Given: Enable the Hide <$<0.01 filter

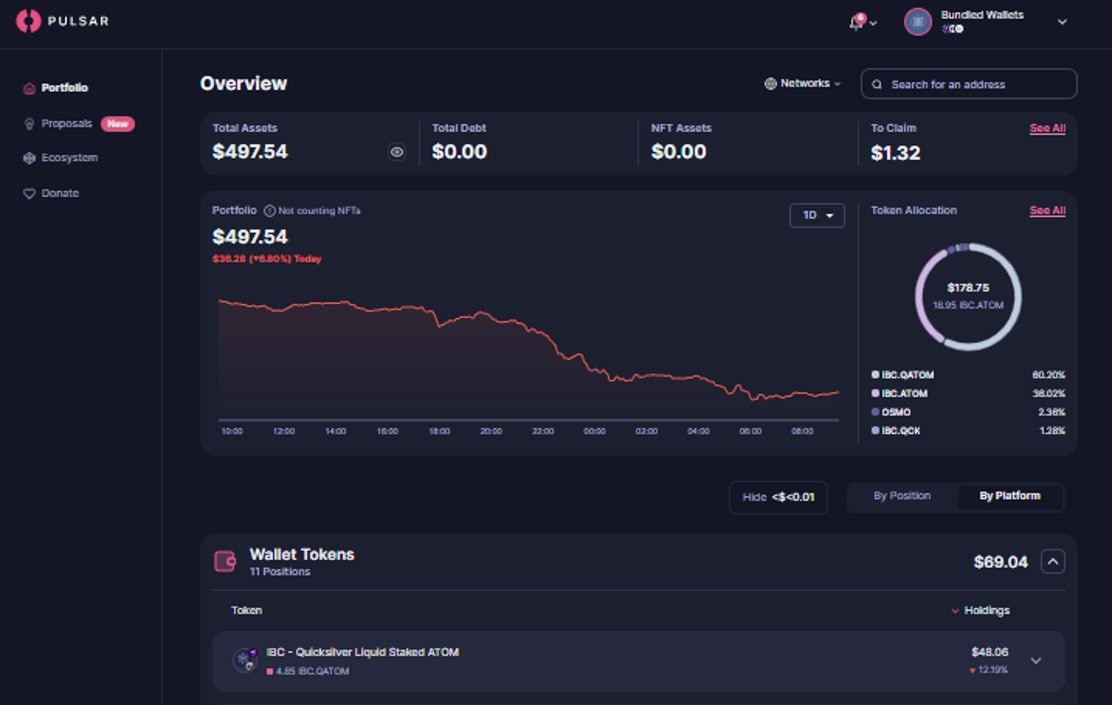Looking at the screenshot, I should (778, 496).
